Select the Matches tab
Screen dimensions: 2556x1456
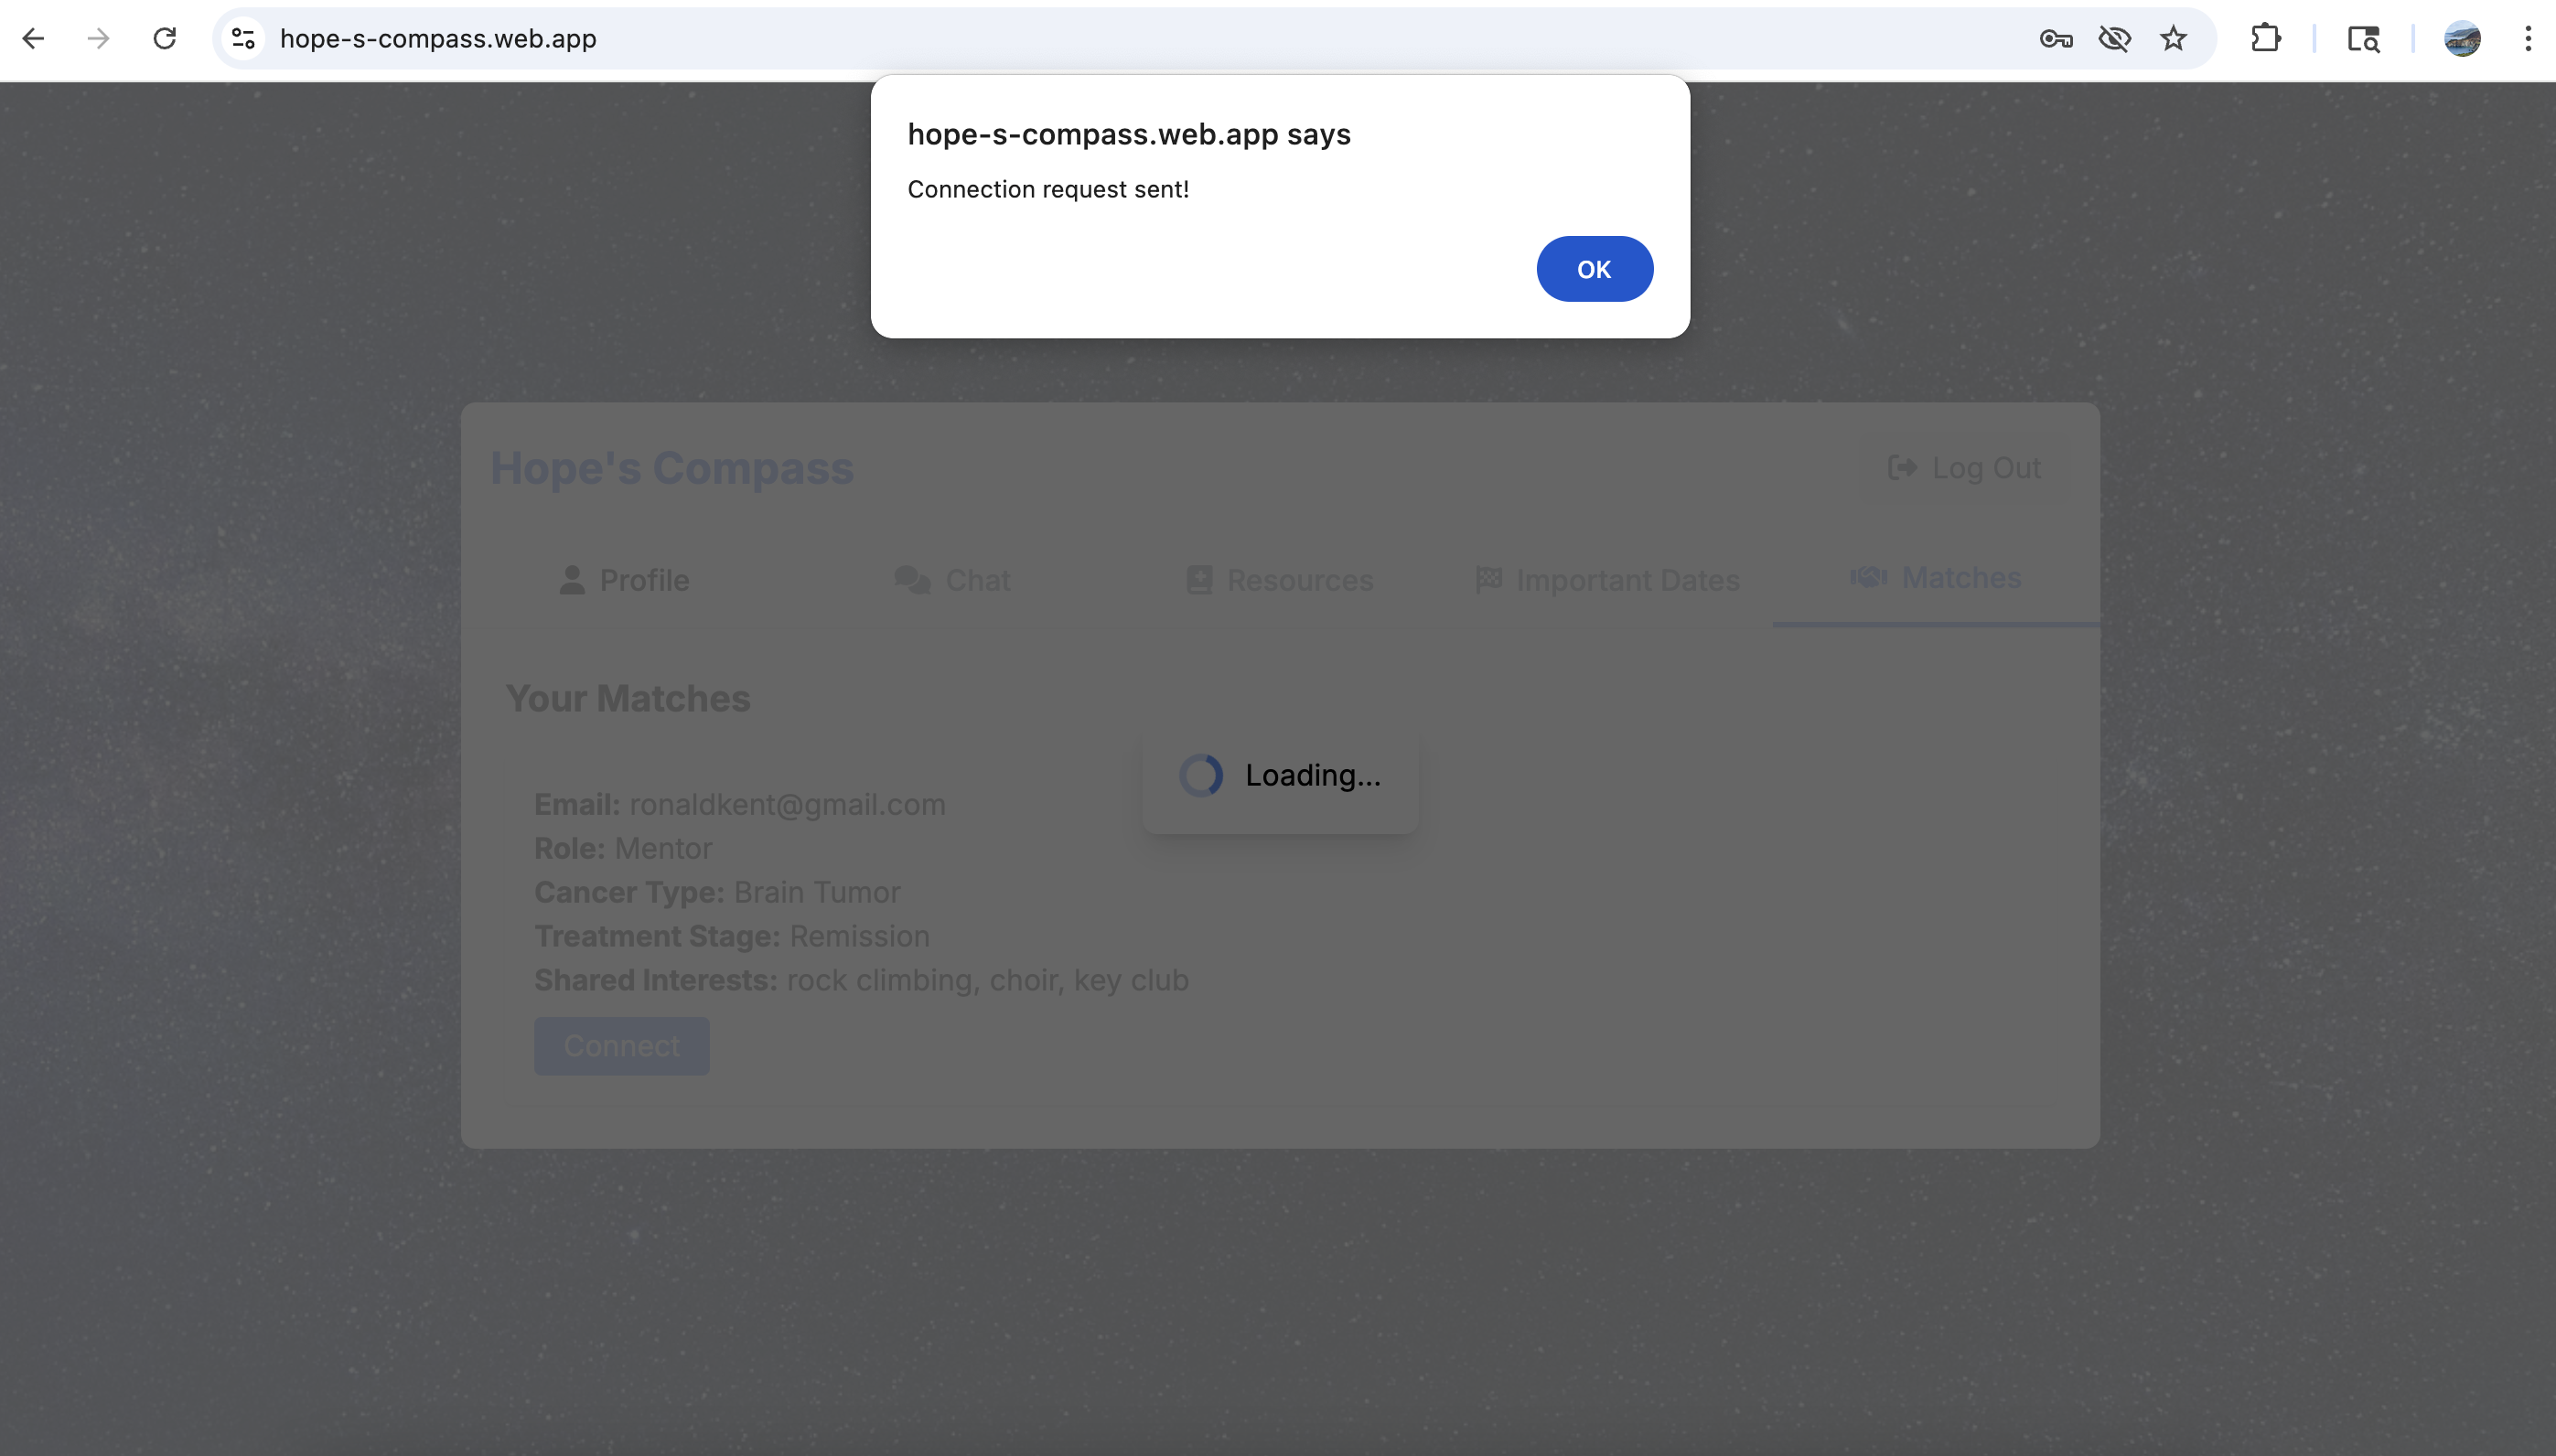(1936, 578)
